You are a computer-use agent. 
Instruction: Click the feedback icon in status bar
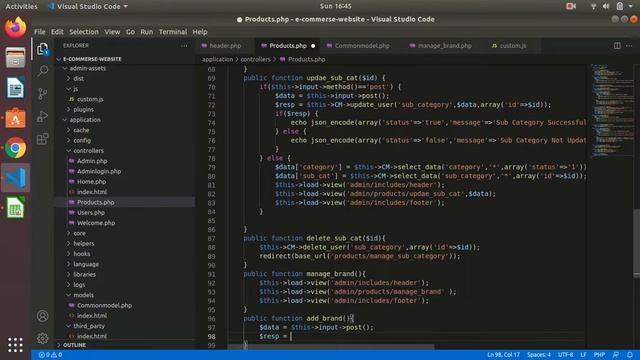pos(616,355)
